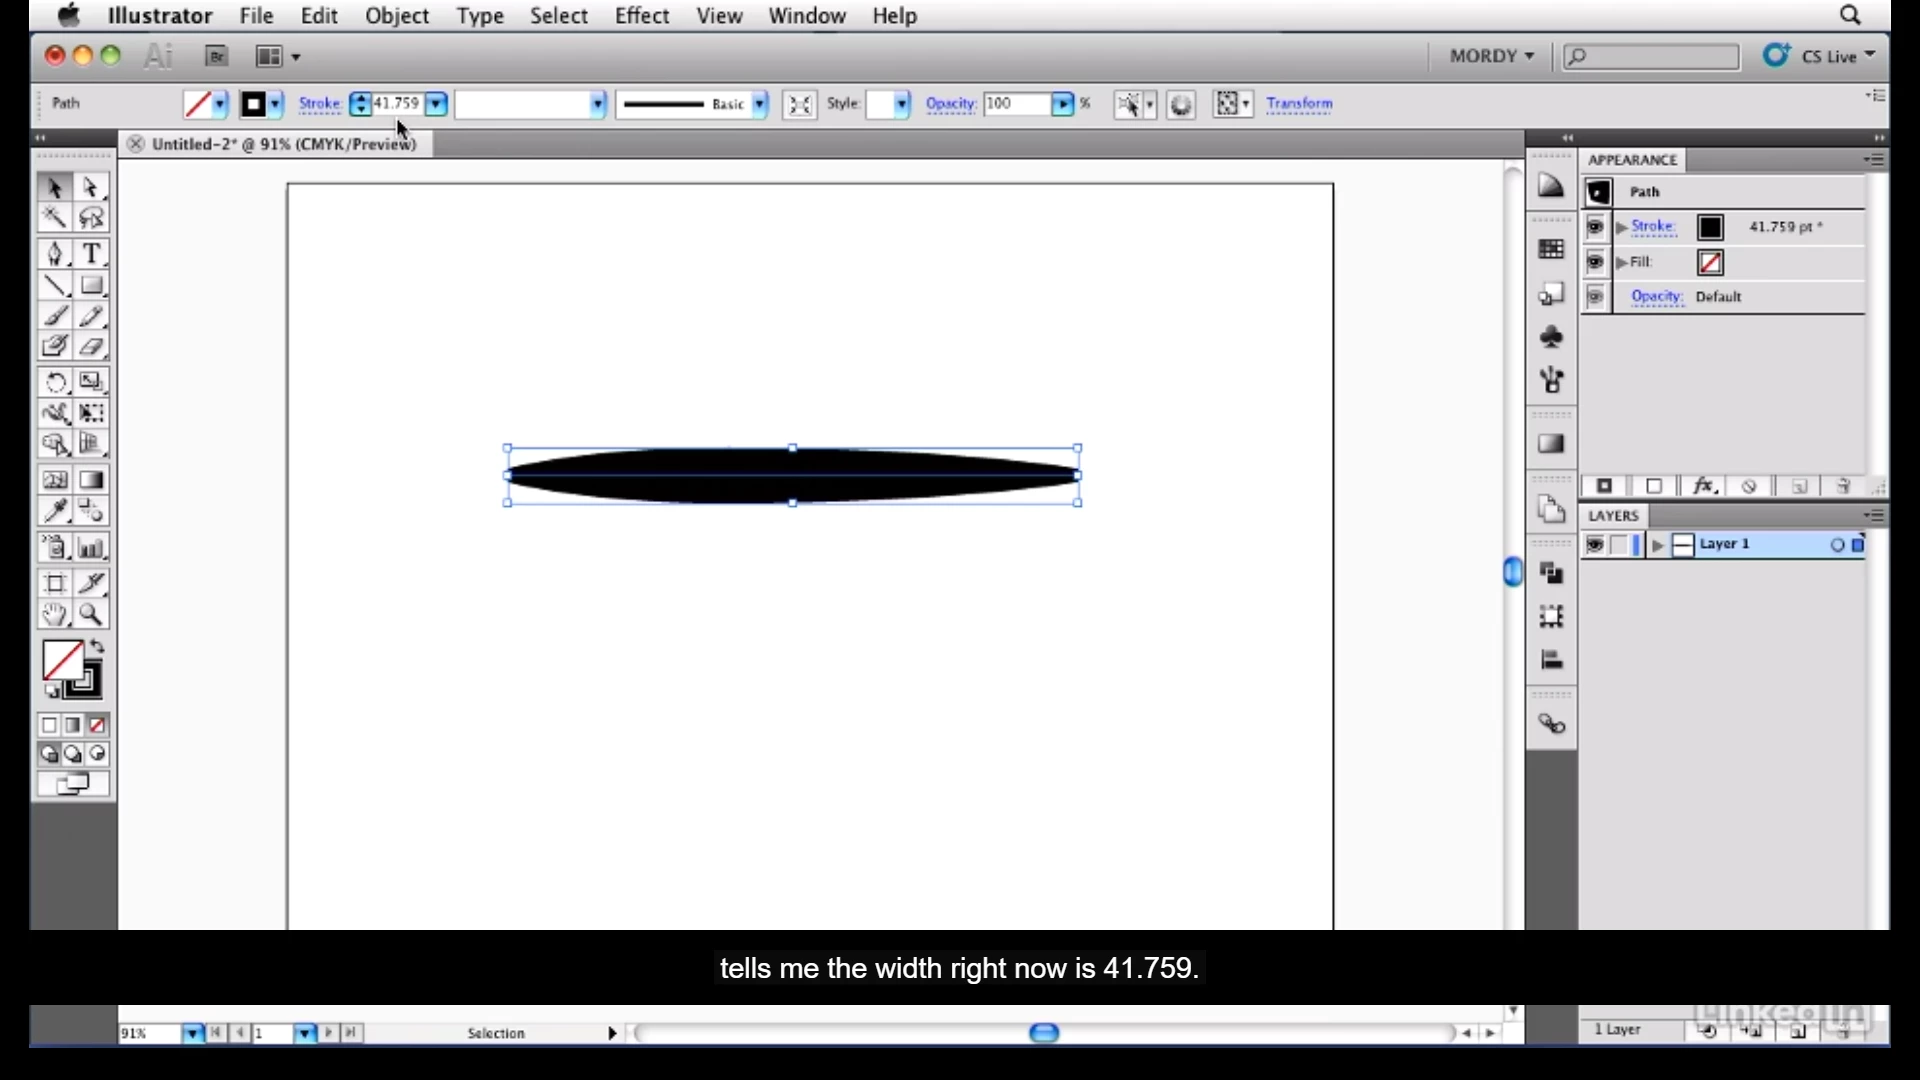Viewport: 1920px width, 1080px height.
Task: Select the Rotate tool
Action: [55, 382]
